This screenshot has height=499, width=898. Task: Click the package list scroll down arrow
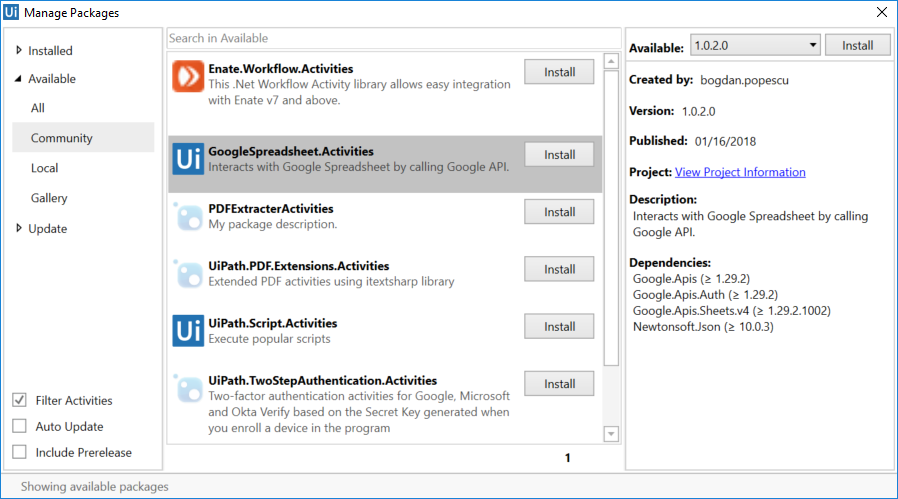[611, 434]
